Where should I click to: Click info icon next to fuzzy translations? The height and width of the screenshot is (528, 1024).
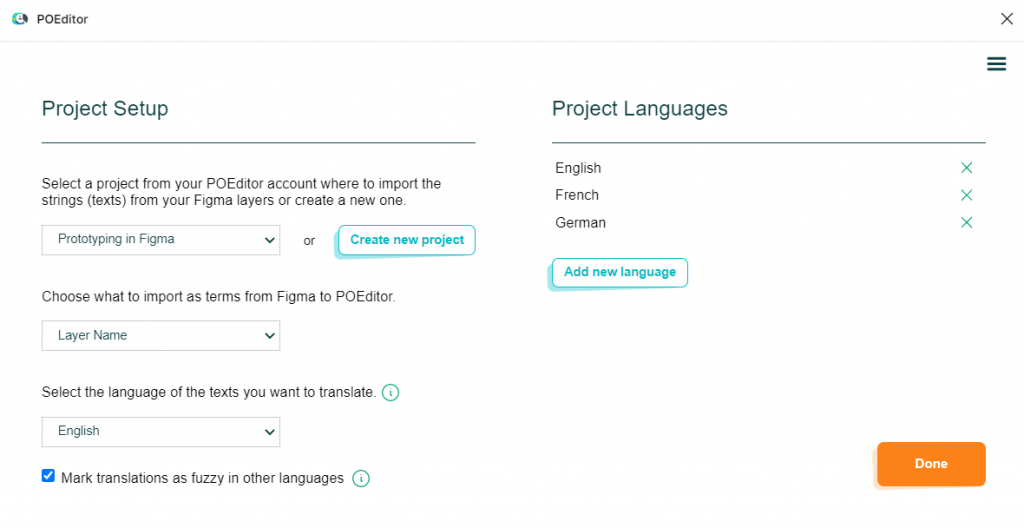pos(360,478)
